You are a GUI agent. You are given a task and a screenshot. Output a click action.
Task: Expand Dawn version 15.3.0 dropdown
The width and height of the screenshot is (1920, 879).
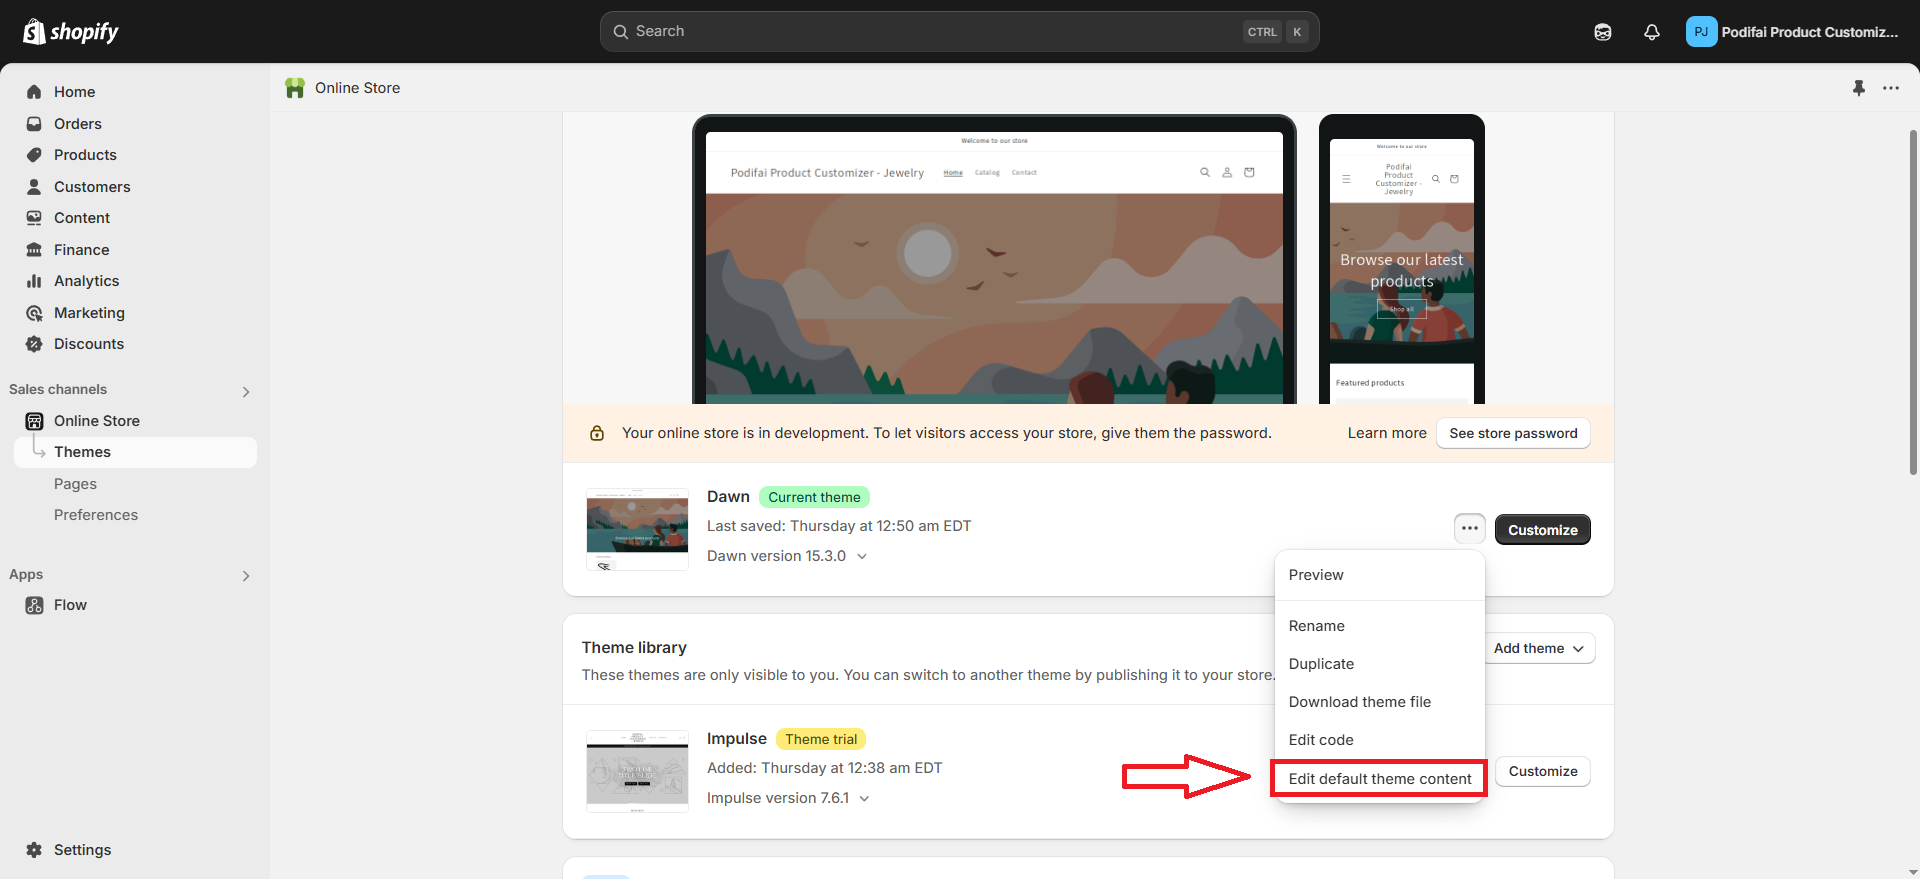click(787, 556)
